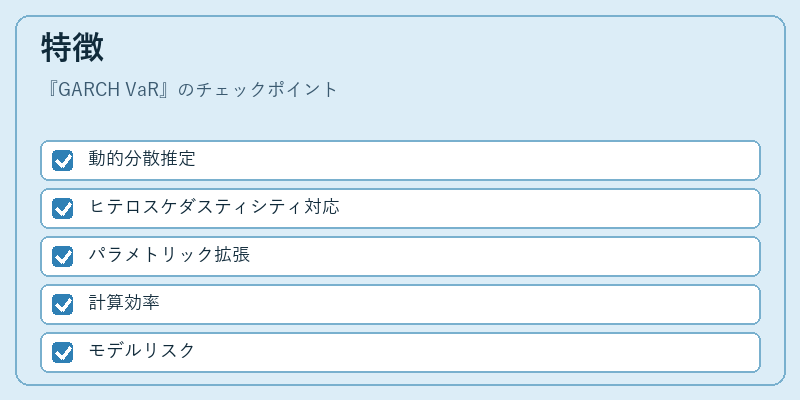
Task: Uncheck the パラメトリック拡張 checkbox
Action: [63, 257]
